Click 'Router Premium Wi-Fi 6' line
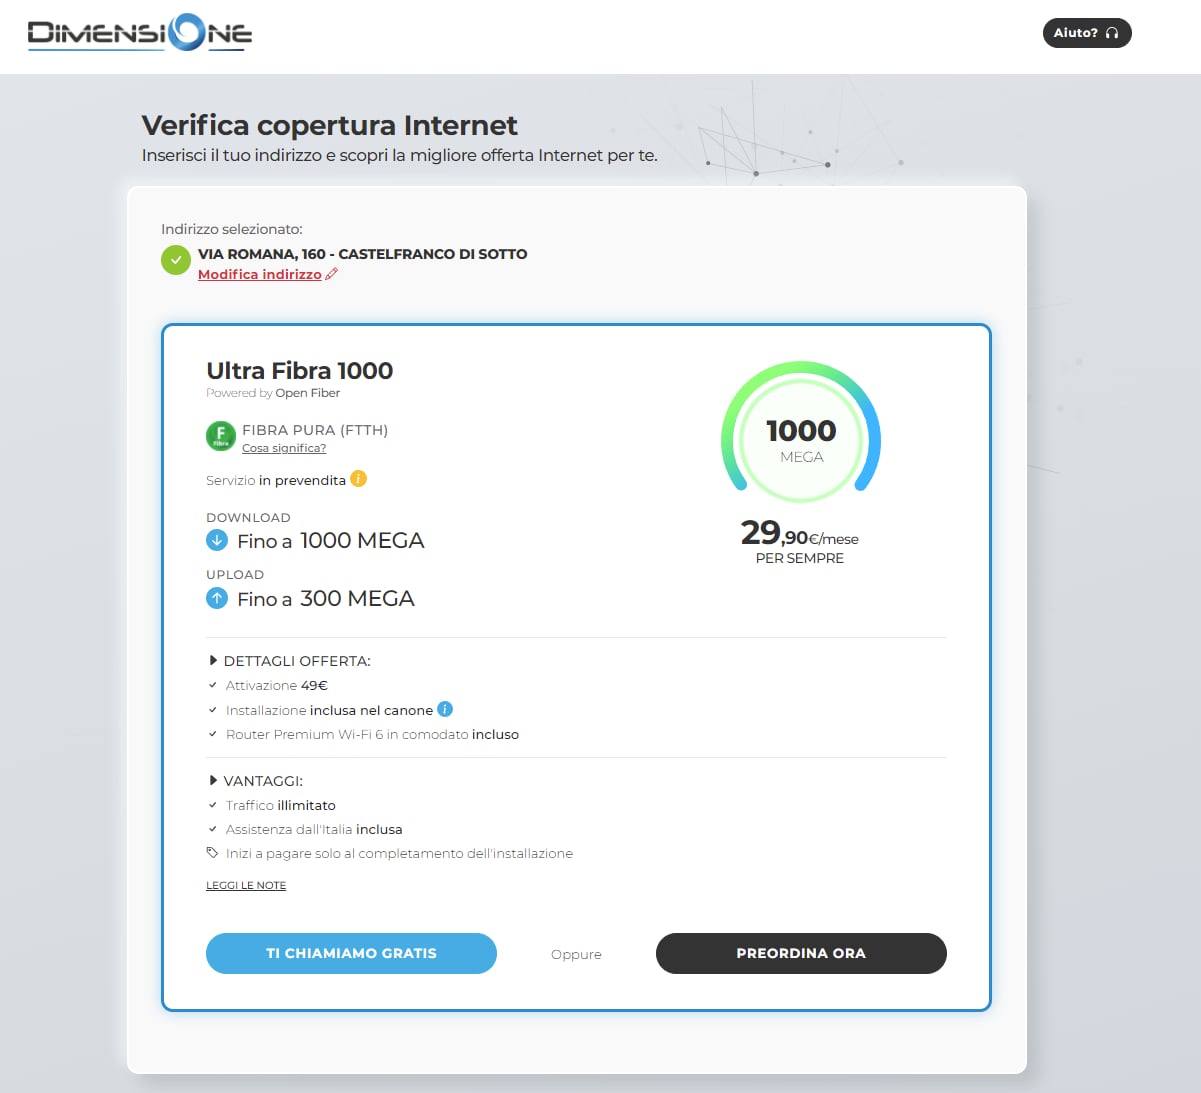This screenshot has width=1201, height=1093. (x=372, y=734)
